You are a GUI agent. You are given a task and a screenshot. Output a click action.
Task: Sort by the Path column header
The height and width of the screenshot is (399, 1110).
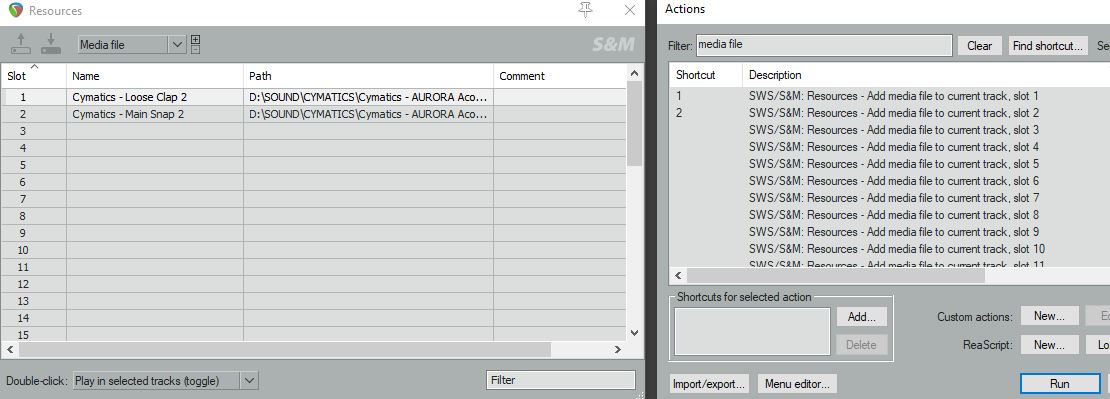click(368, 76)
